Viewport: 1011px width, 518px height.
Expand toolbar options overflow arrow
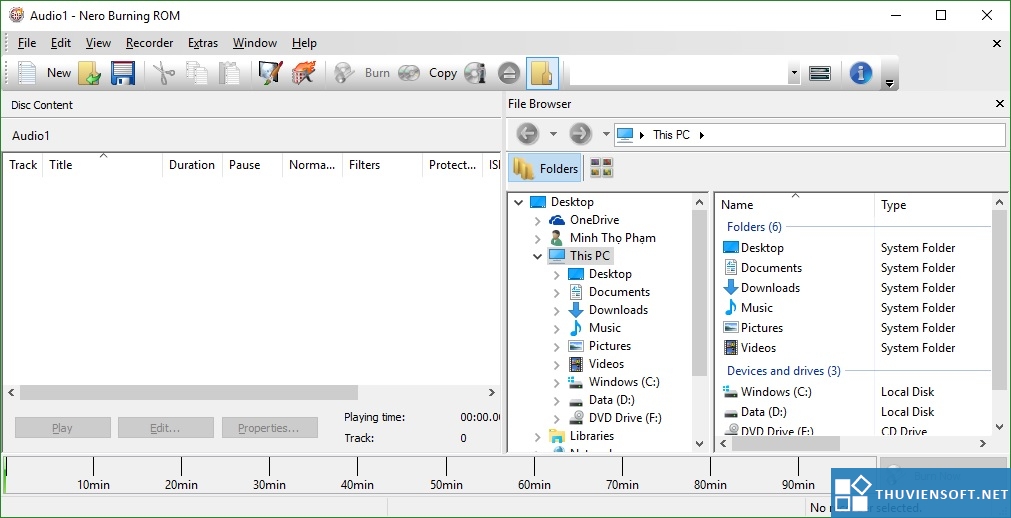pyautogui.click(x=889, y=83)
